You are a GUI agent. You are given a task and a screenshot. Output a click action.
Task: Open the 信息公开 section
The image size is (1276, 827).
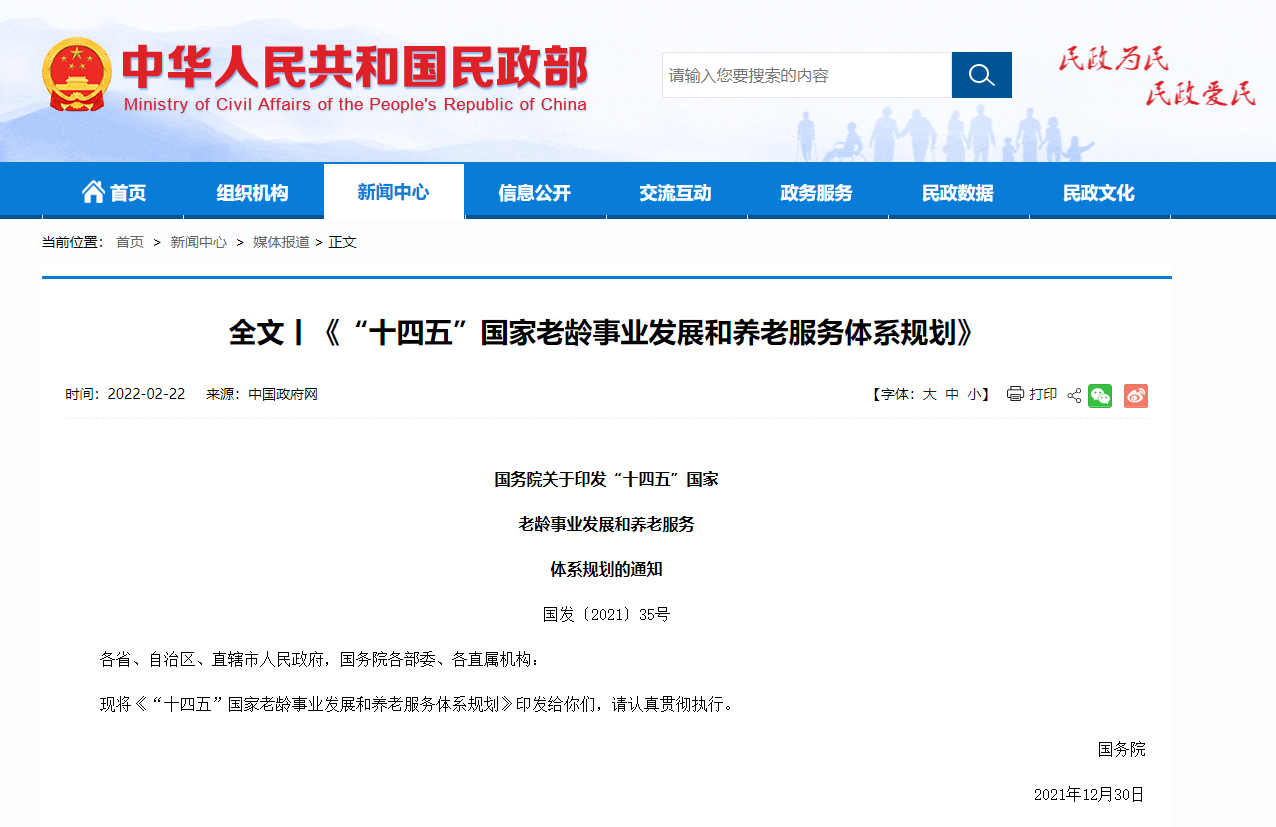click(x=535, y=190)
